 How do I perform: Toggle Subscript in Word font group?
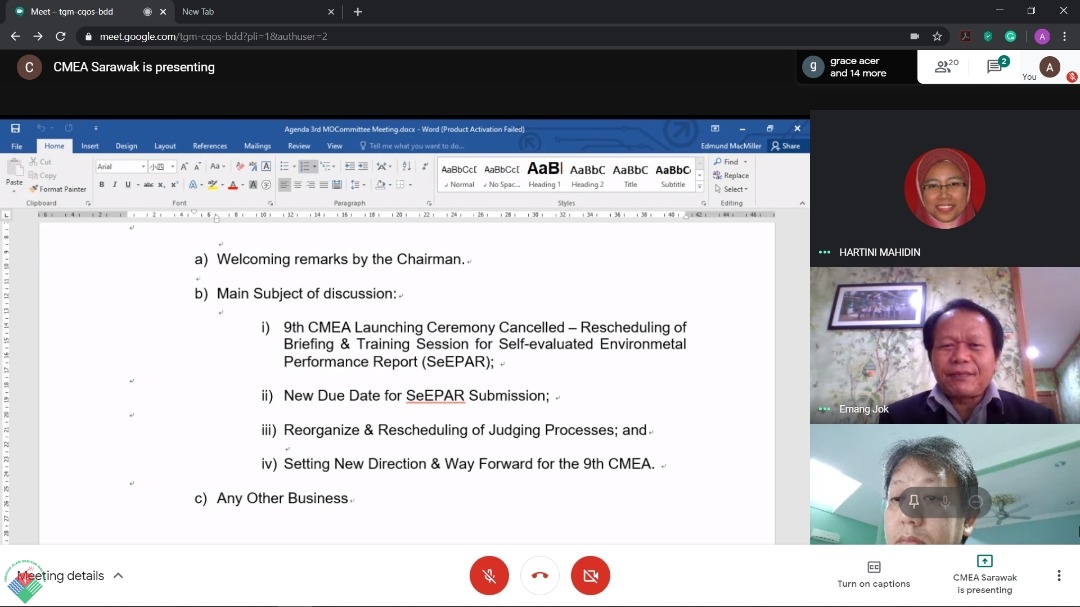tap(161, 185)
